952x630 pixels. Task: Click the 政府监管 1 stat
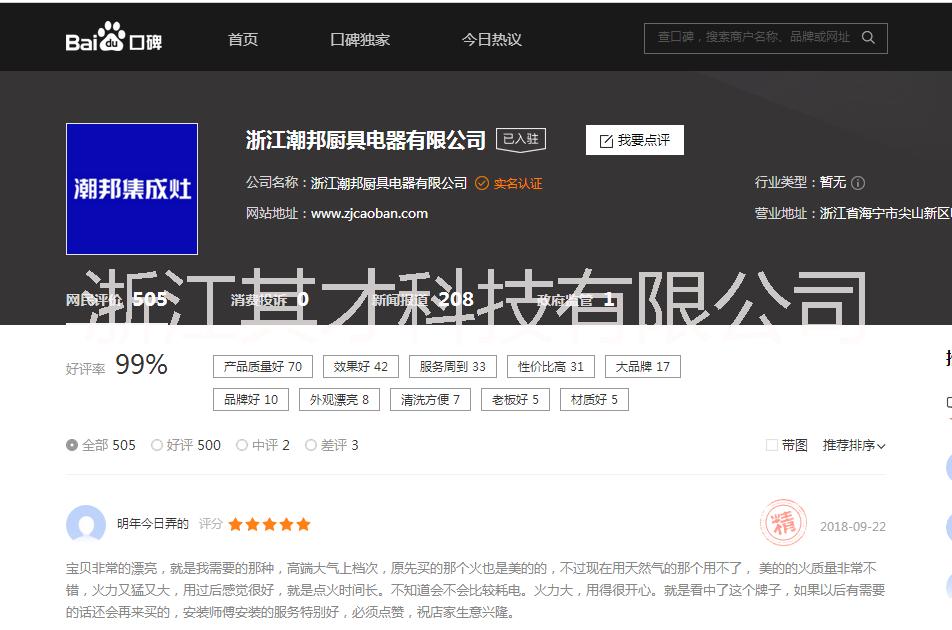tap(576, 299)
